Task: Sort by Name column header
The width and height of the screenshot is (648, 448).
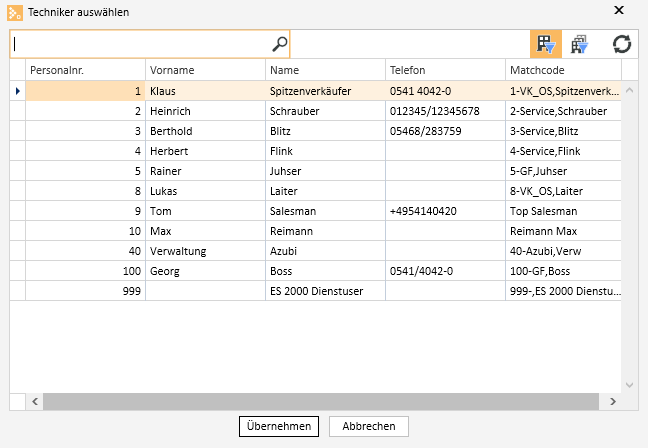Action: (325, 70)
